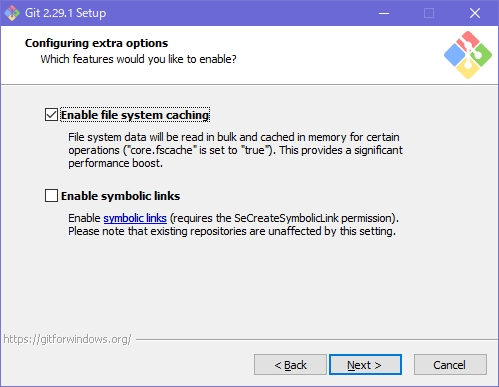Check the Enable symbolic links box
The height and width of the screenshot is (387, 499).
click(x=51, y=196)
